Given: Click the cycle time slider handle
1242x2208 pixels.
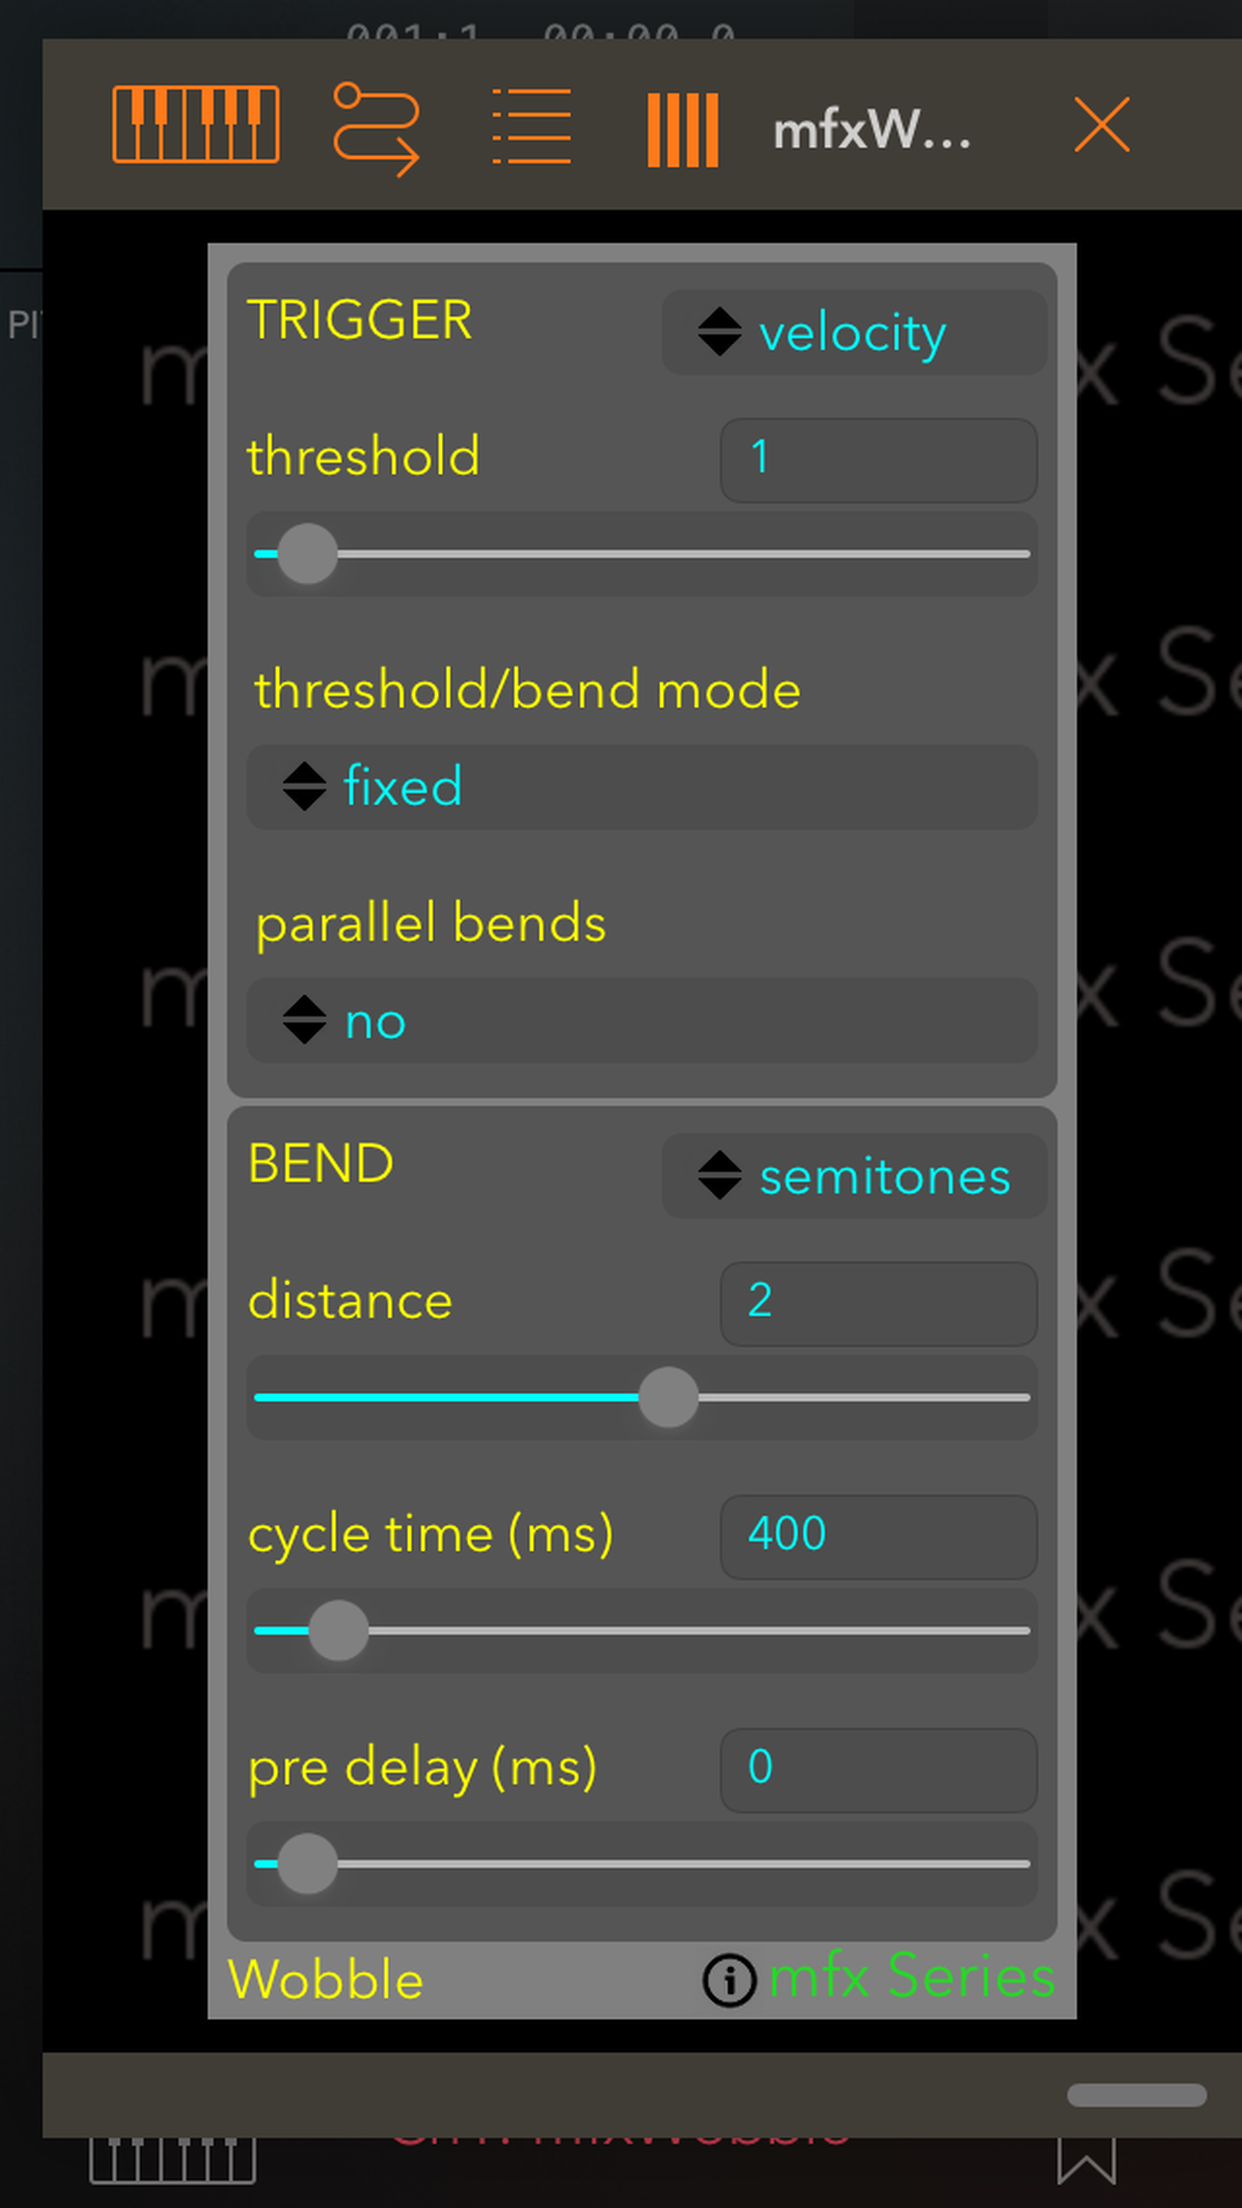Looking at the screenshot, I should coord(338,1630).
